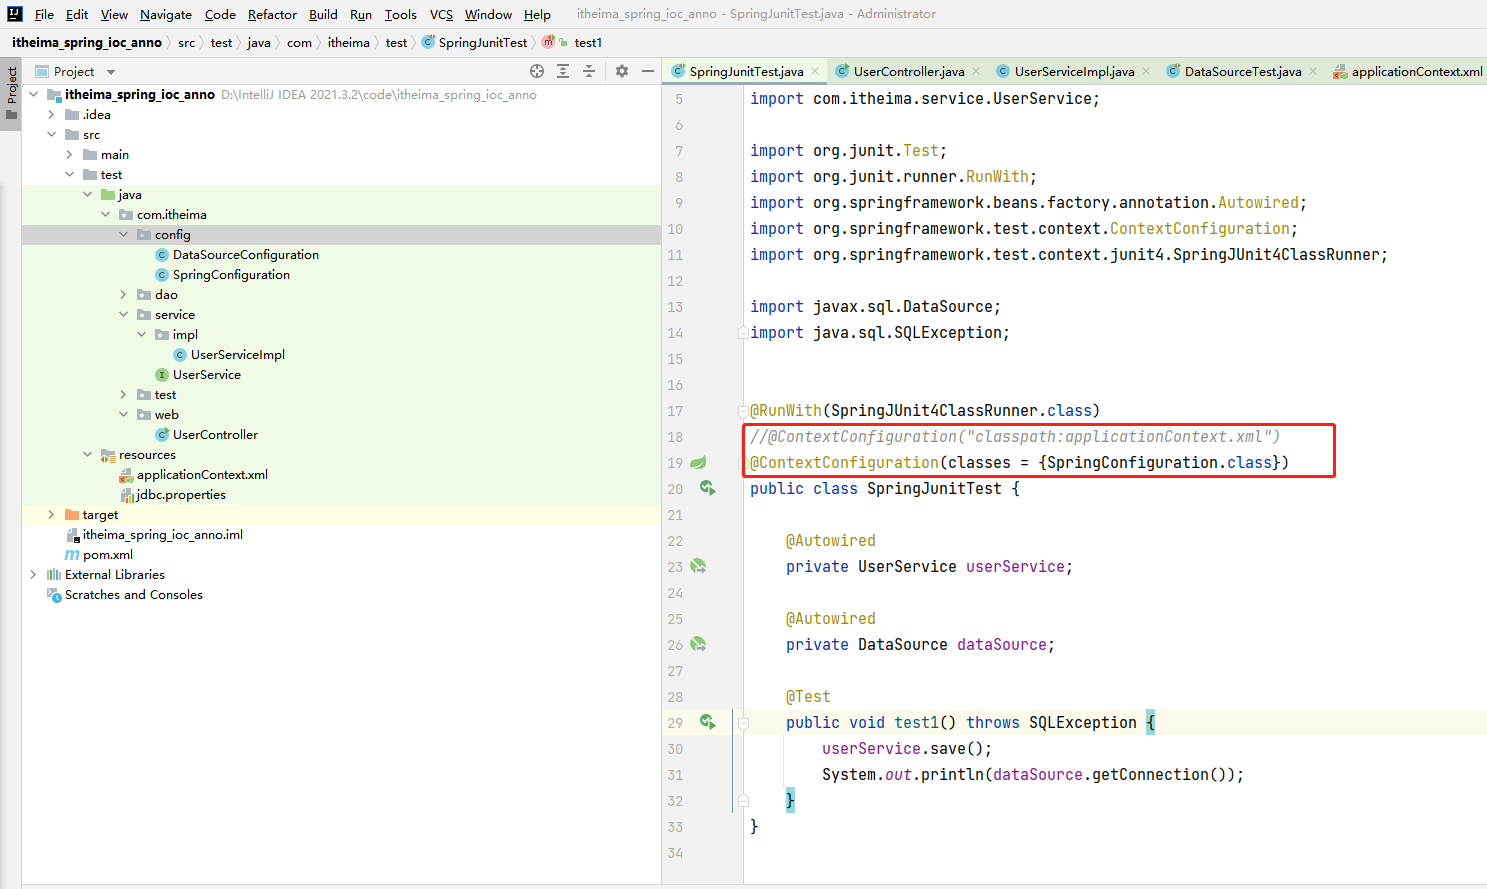Click the locate/select opened file crosshair icon
Viewport: 1487px width, 889px height.
tap(537, 71)
